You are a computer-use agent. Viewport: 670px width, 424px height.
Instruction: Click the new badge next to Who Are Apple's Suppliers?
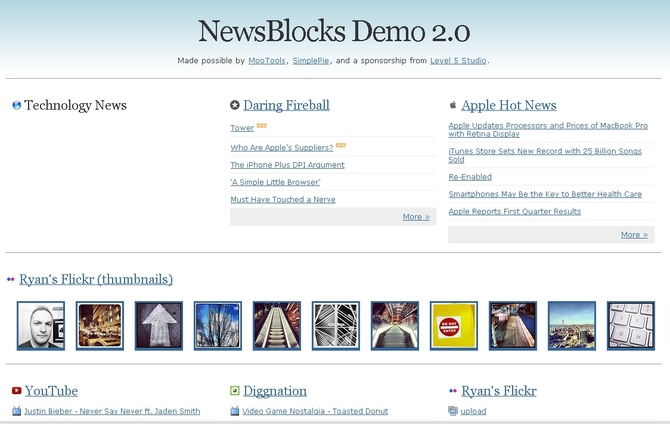pyautogui.click(x=341, y=145)
